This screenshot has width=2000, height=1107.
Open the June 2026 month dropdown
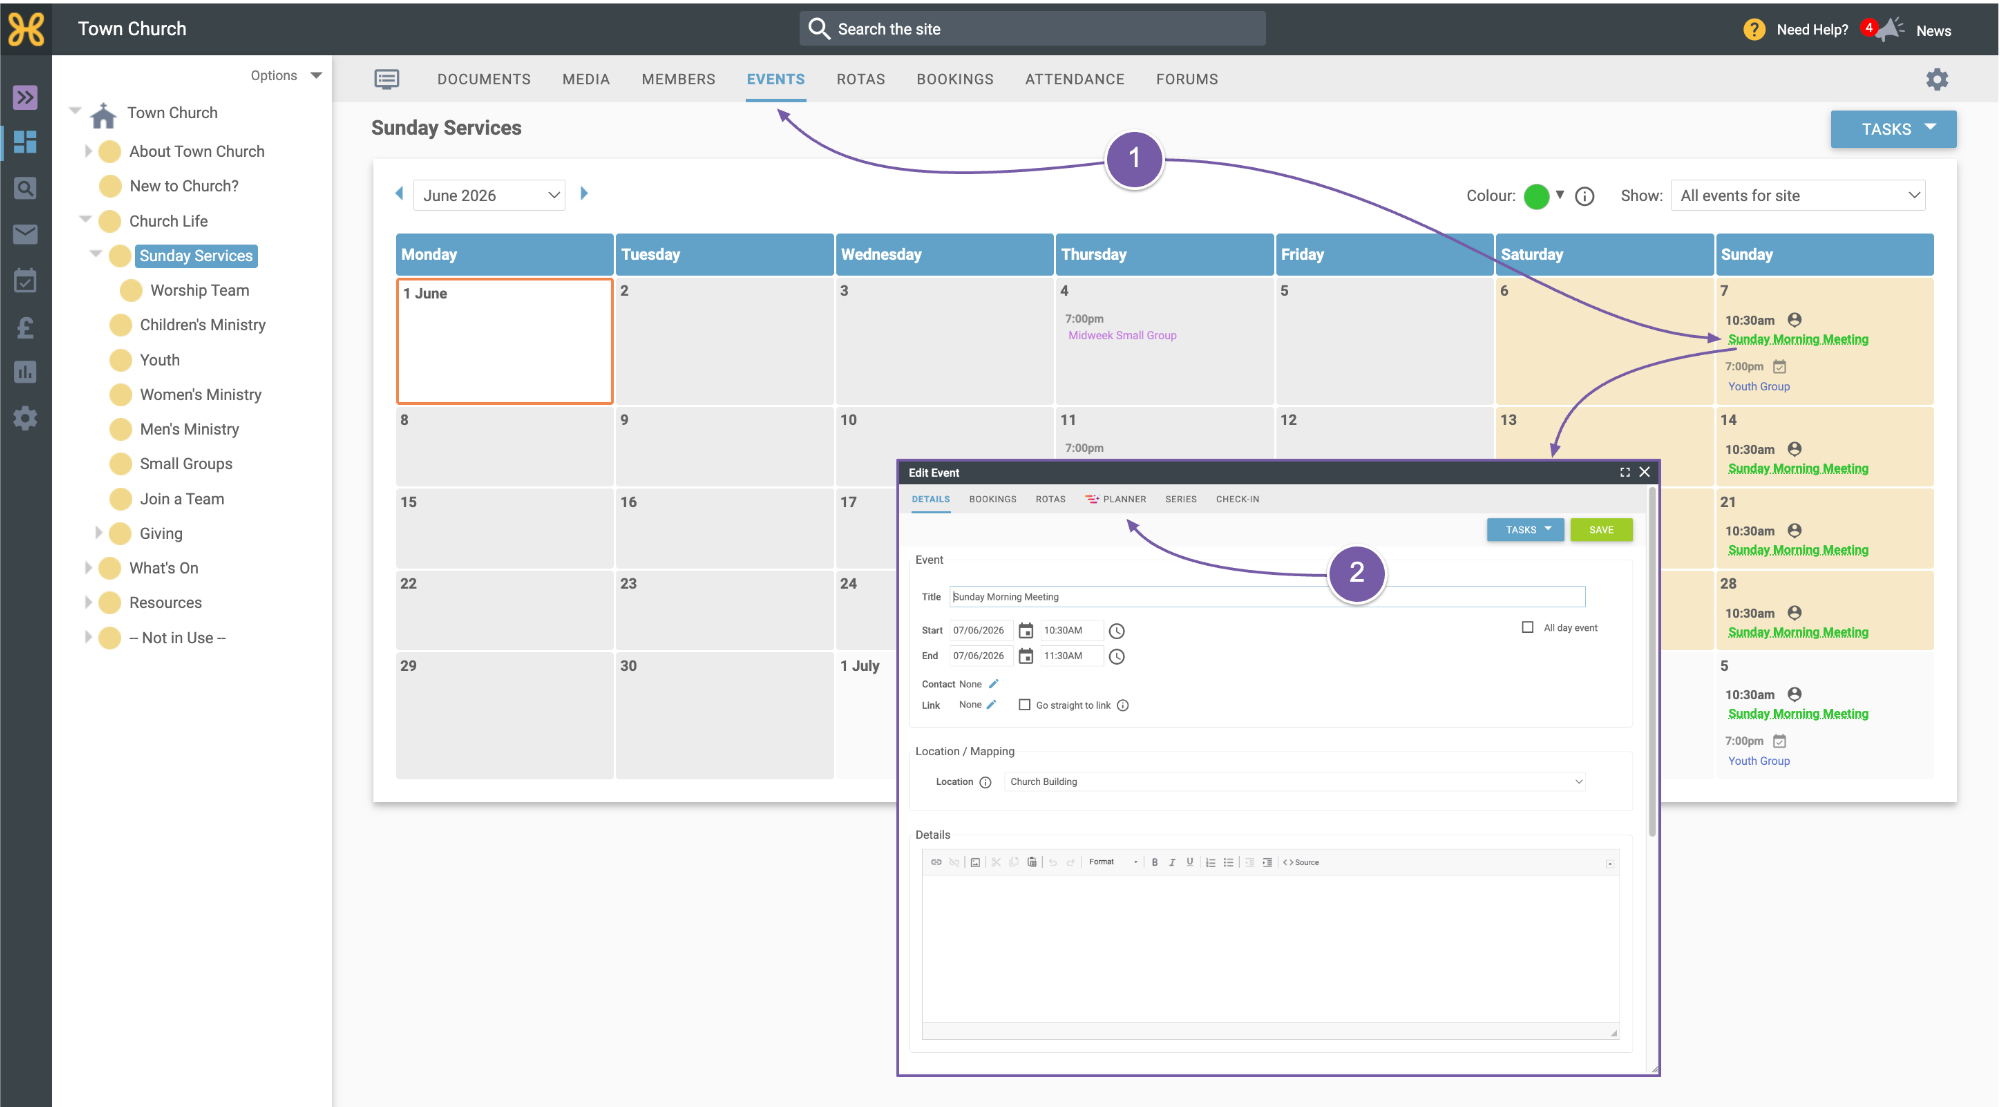489,195
